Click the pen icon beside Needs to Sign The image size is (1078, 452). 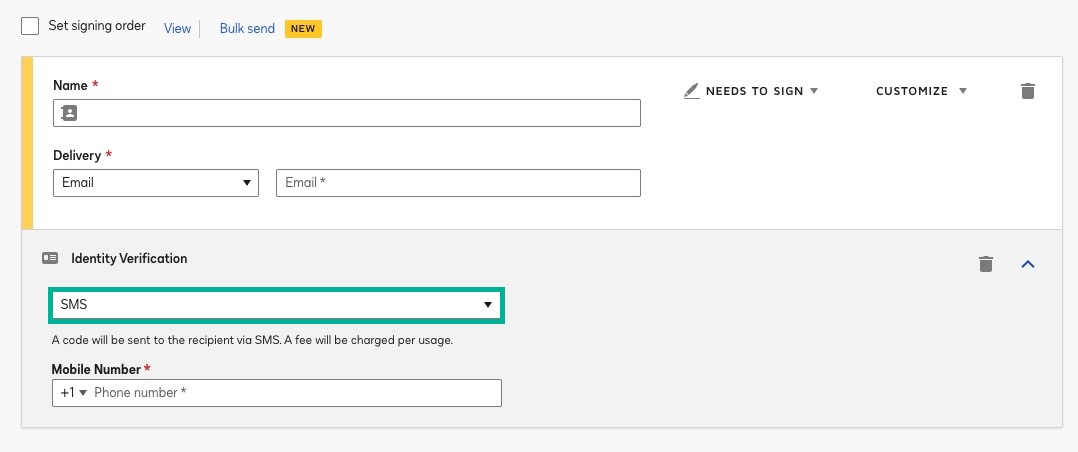(x=691, y=91)
